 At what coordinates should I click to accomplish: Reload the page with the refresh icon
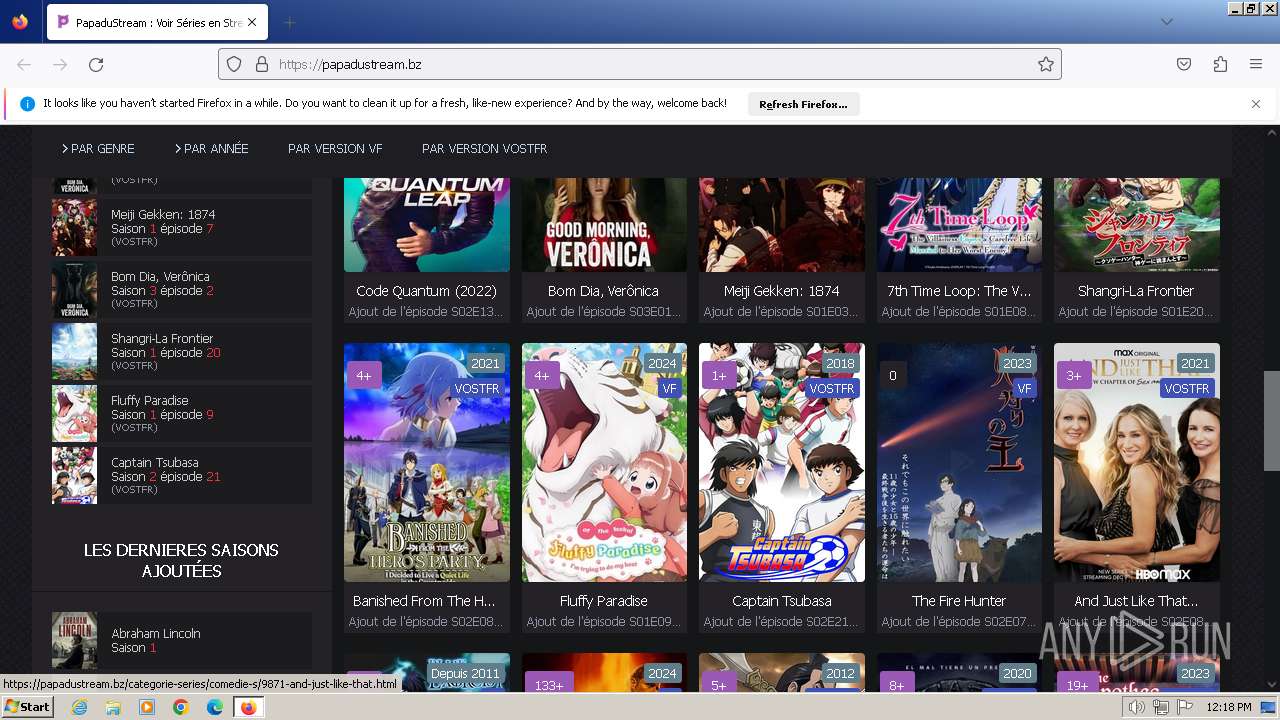tap(96, 64)
